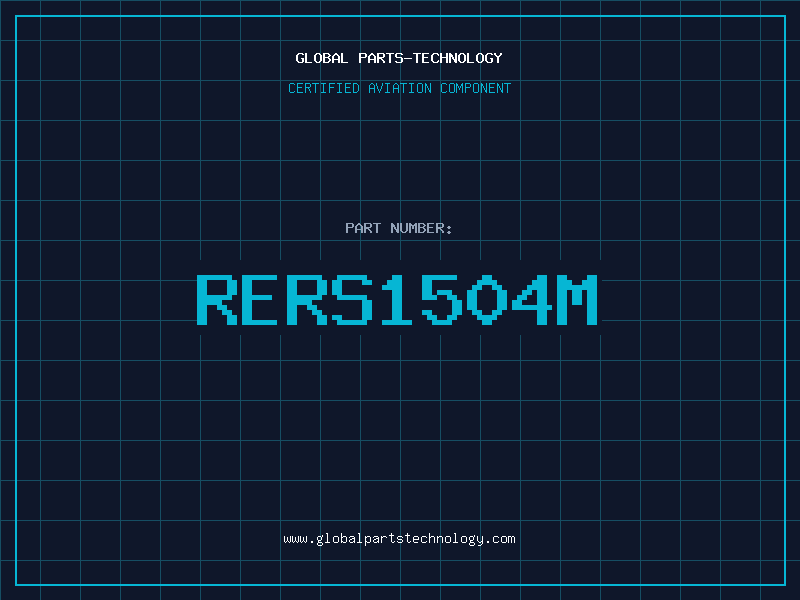The height and width of the screenshot is (600, 800).
Task: Click the website link www.globalpartstechnology.com
Action: click(x=399, y=539)
